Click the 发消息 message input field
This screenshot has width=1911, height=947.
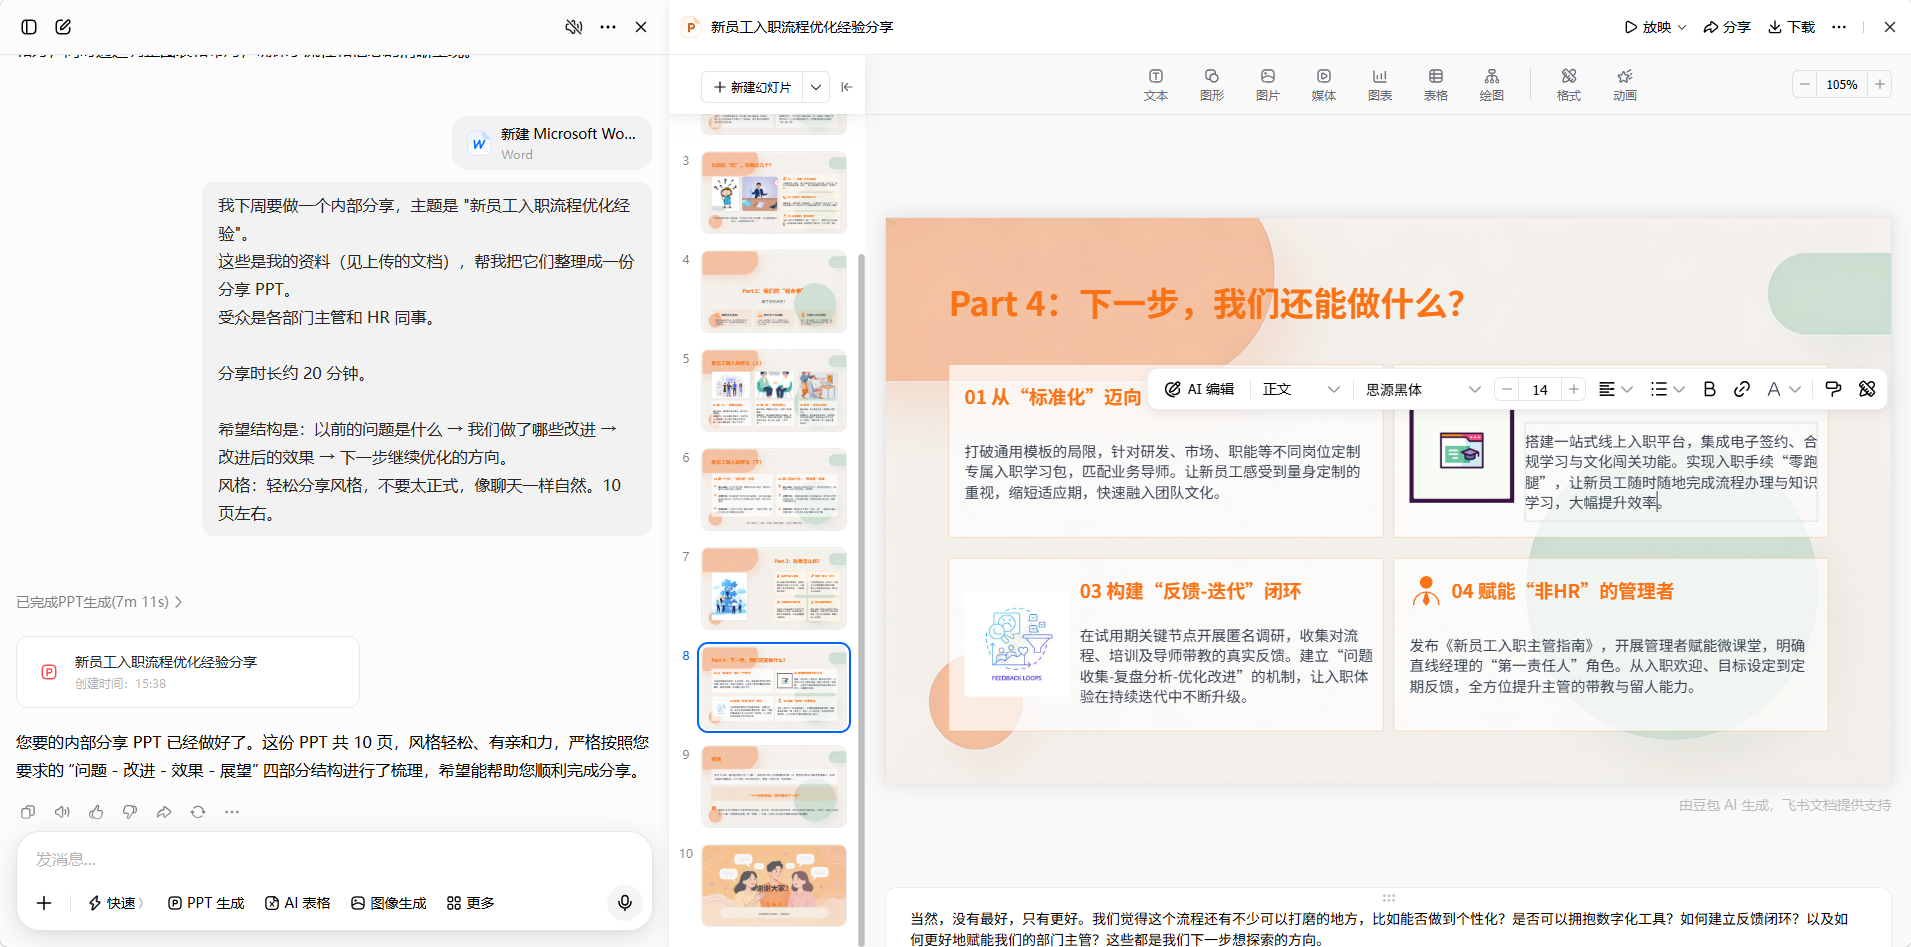click(x=334, y=859)
